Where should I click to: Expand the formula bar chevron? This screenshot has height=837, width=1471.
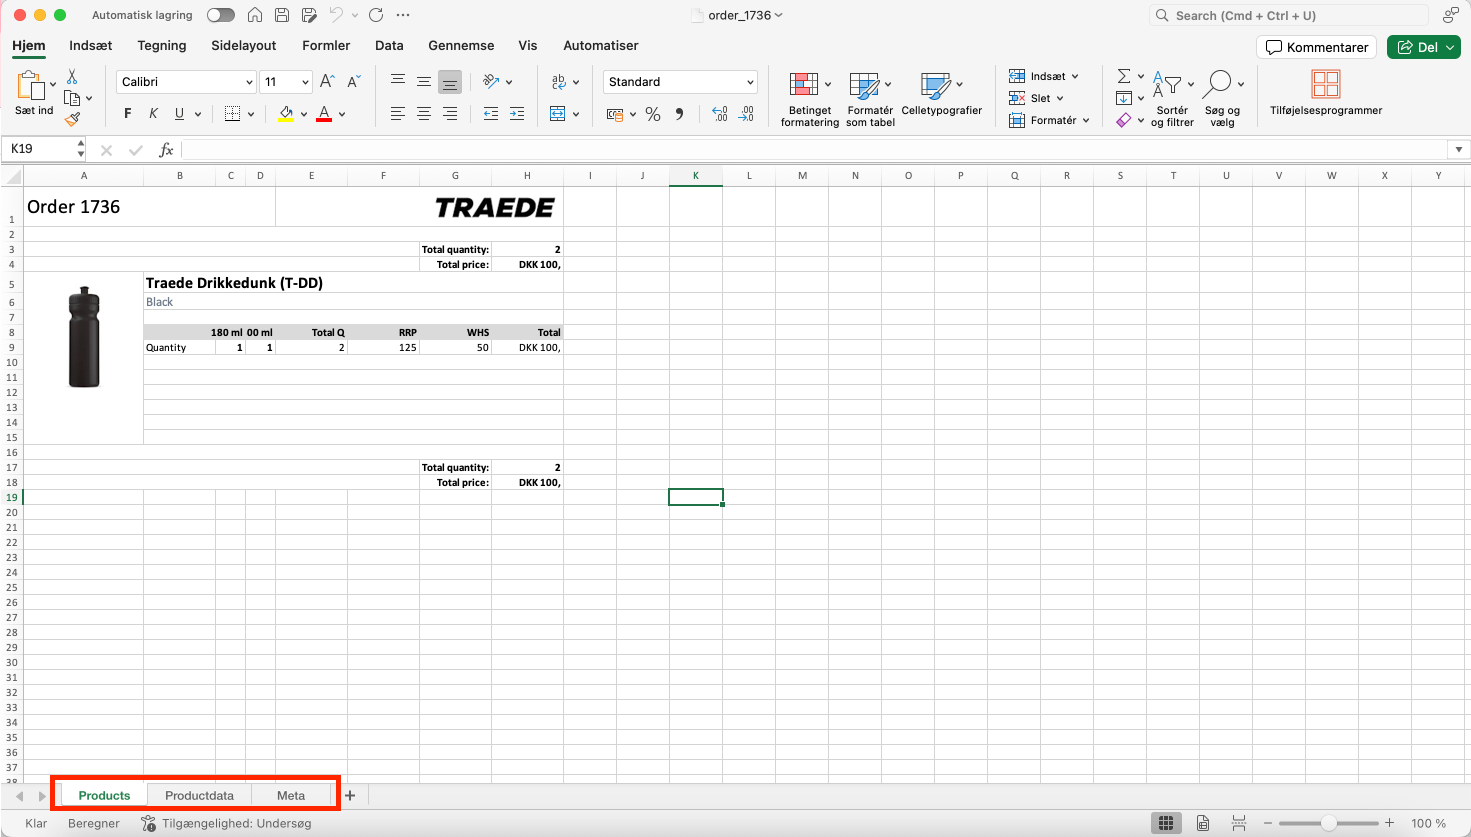pyautogui.click(x=1459, y=150)
